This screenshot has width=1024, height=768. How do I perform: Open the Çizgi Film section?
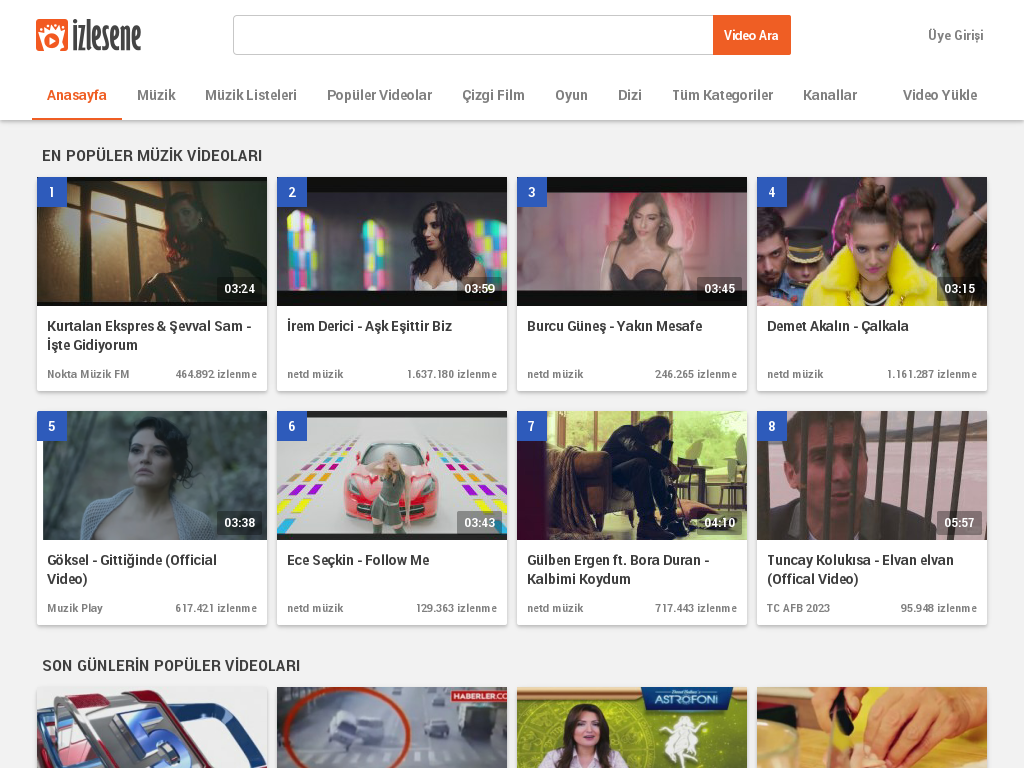pos(493,95)
